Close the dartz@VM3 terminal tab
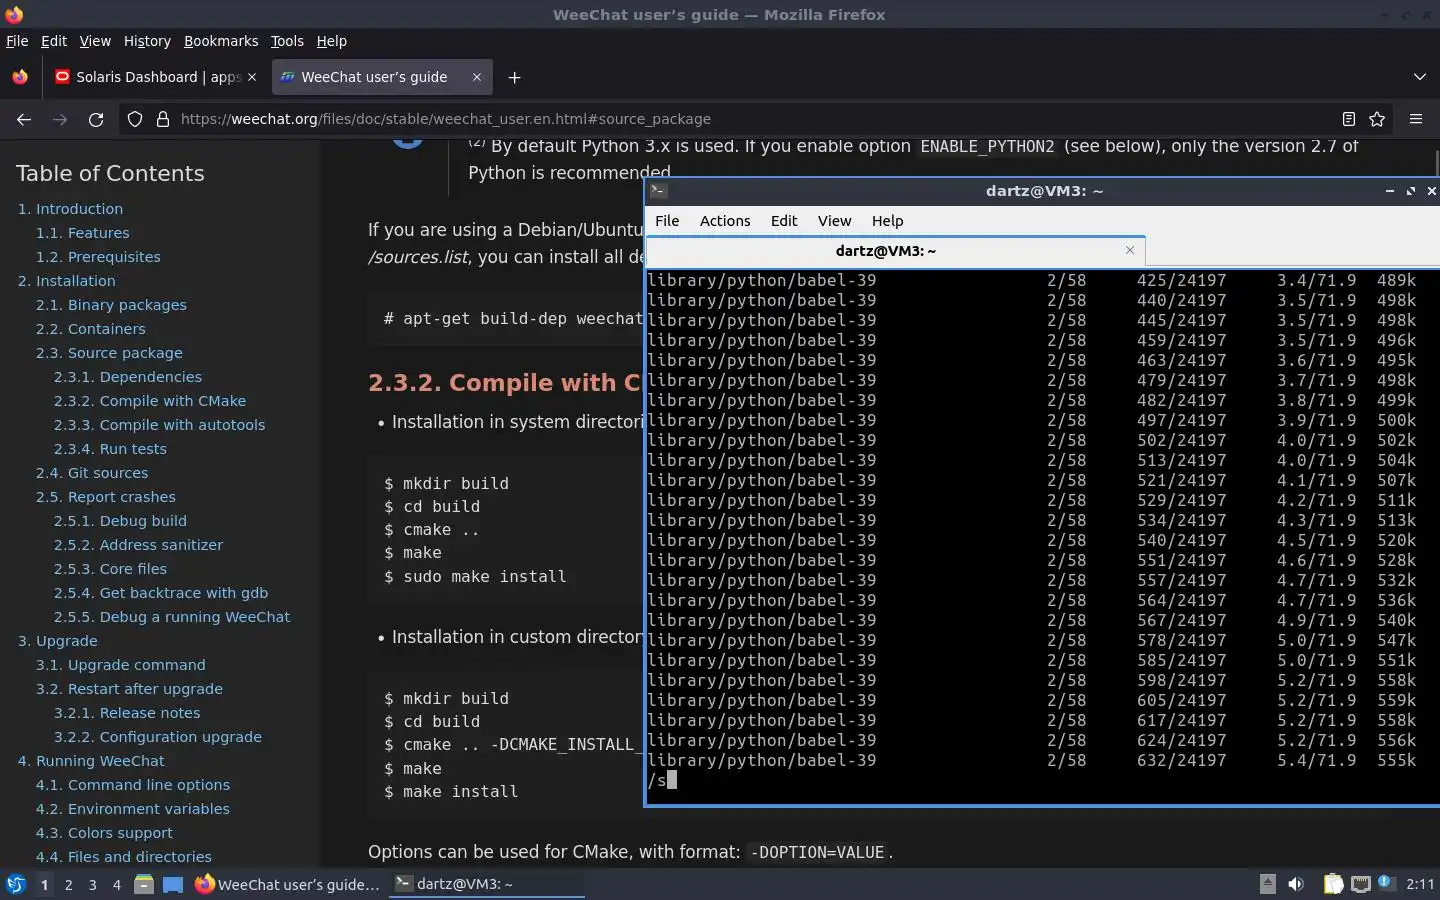The image size is (1440, 900). (1130, 250)
